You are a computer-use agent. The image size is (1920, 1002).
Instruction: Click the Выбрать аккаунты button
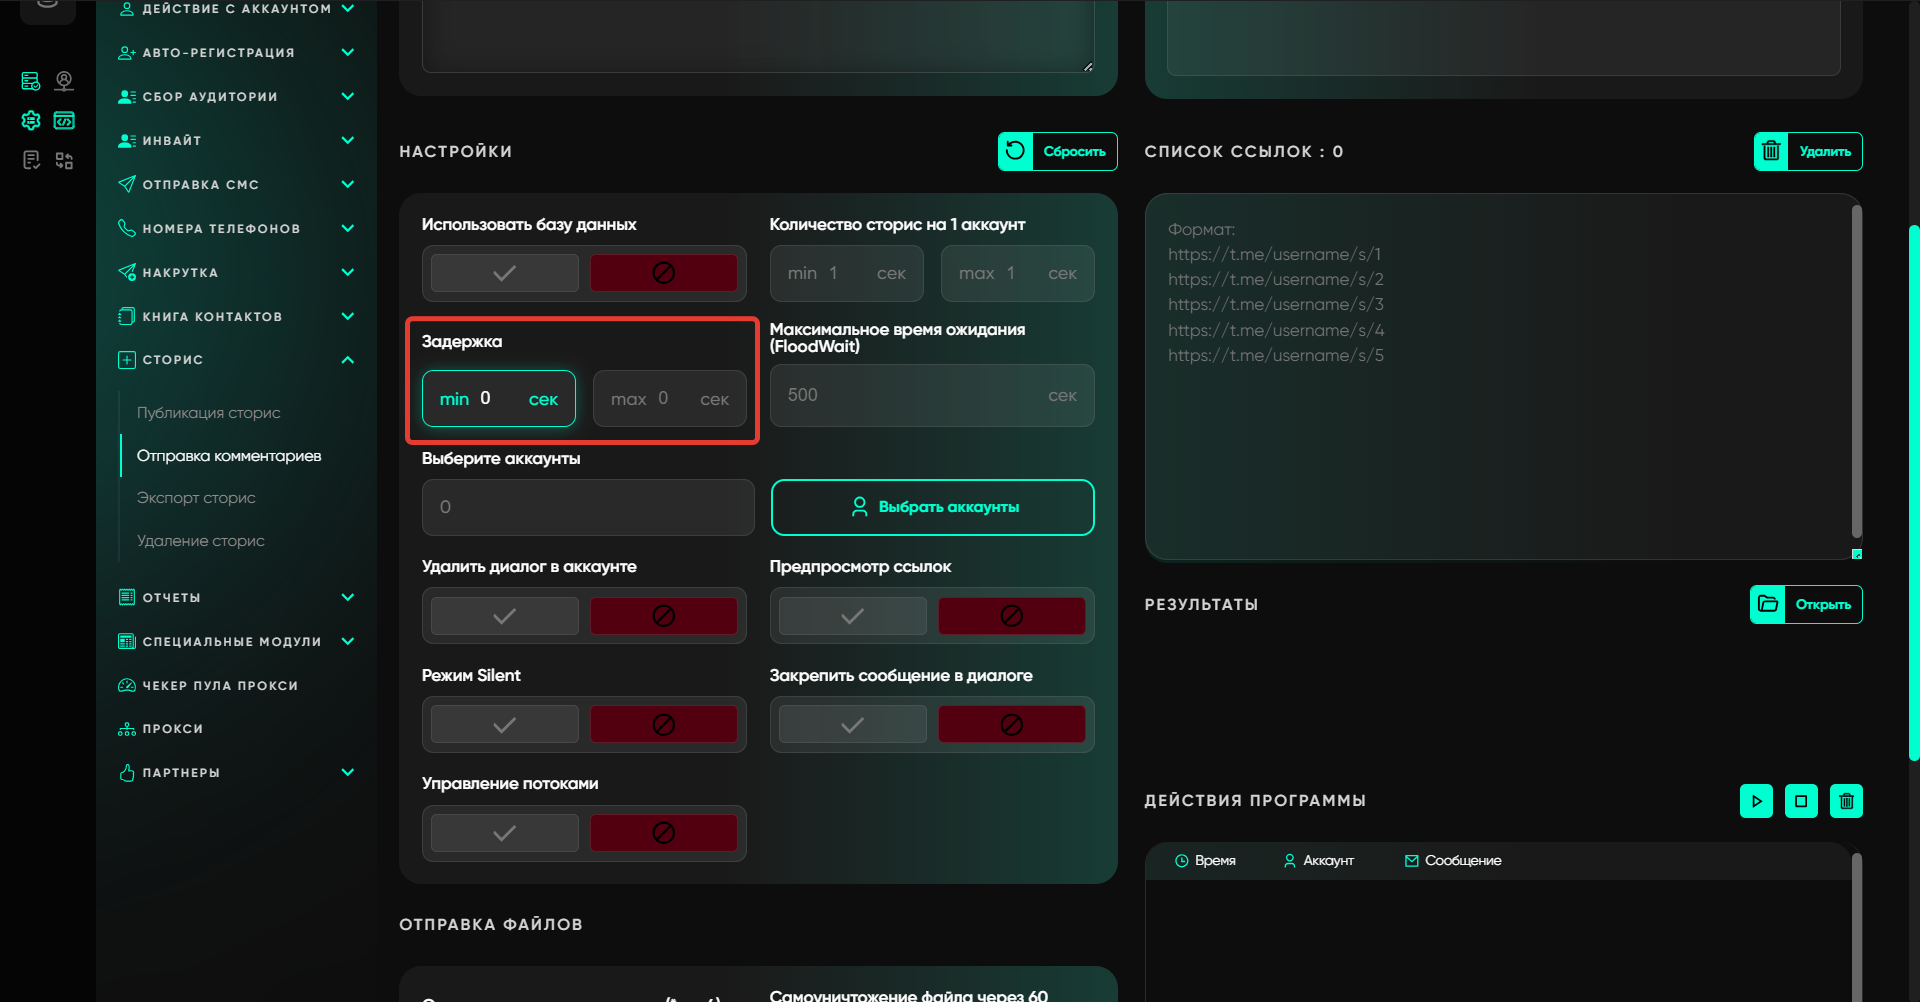932,507
